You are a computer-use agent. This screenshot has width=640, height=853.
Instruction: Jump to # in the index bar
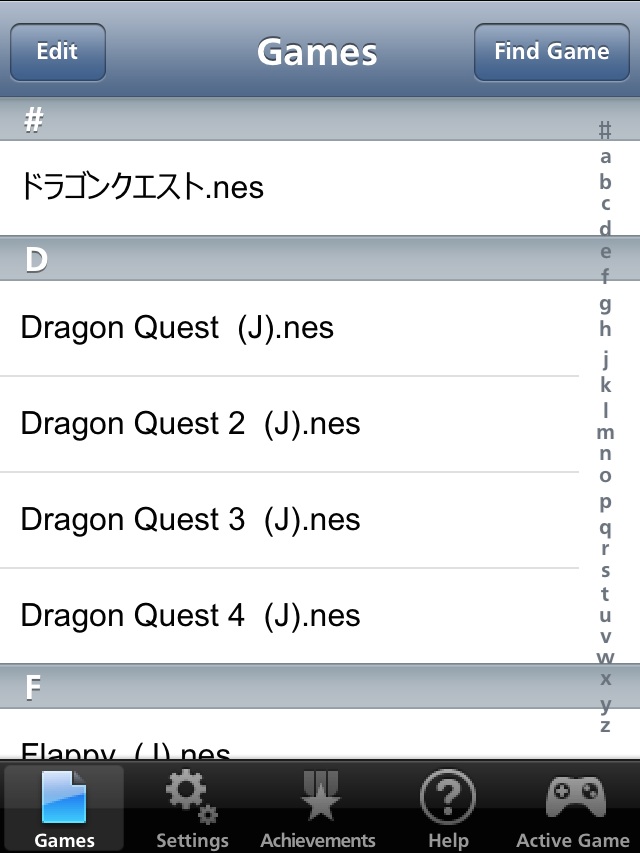tap(605, 130)
